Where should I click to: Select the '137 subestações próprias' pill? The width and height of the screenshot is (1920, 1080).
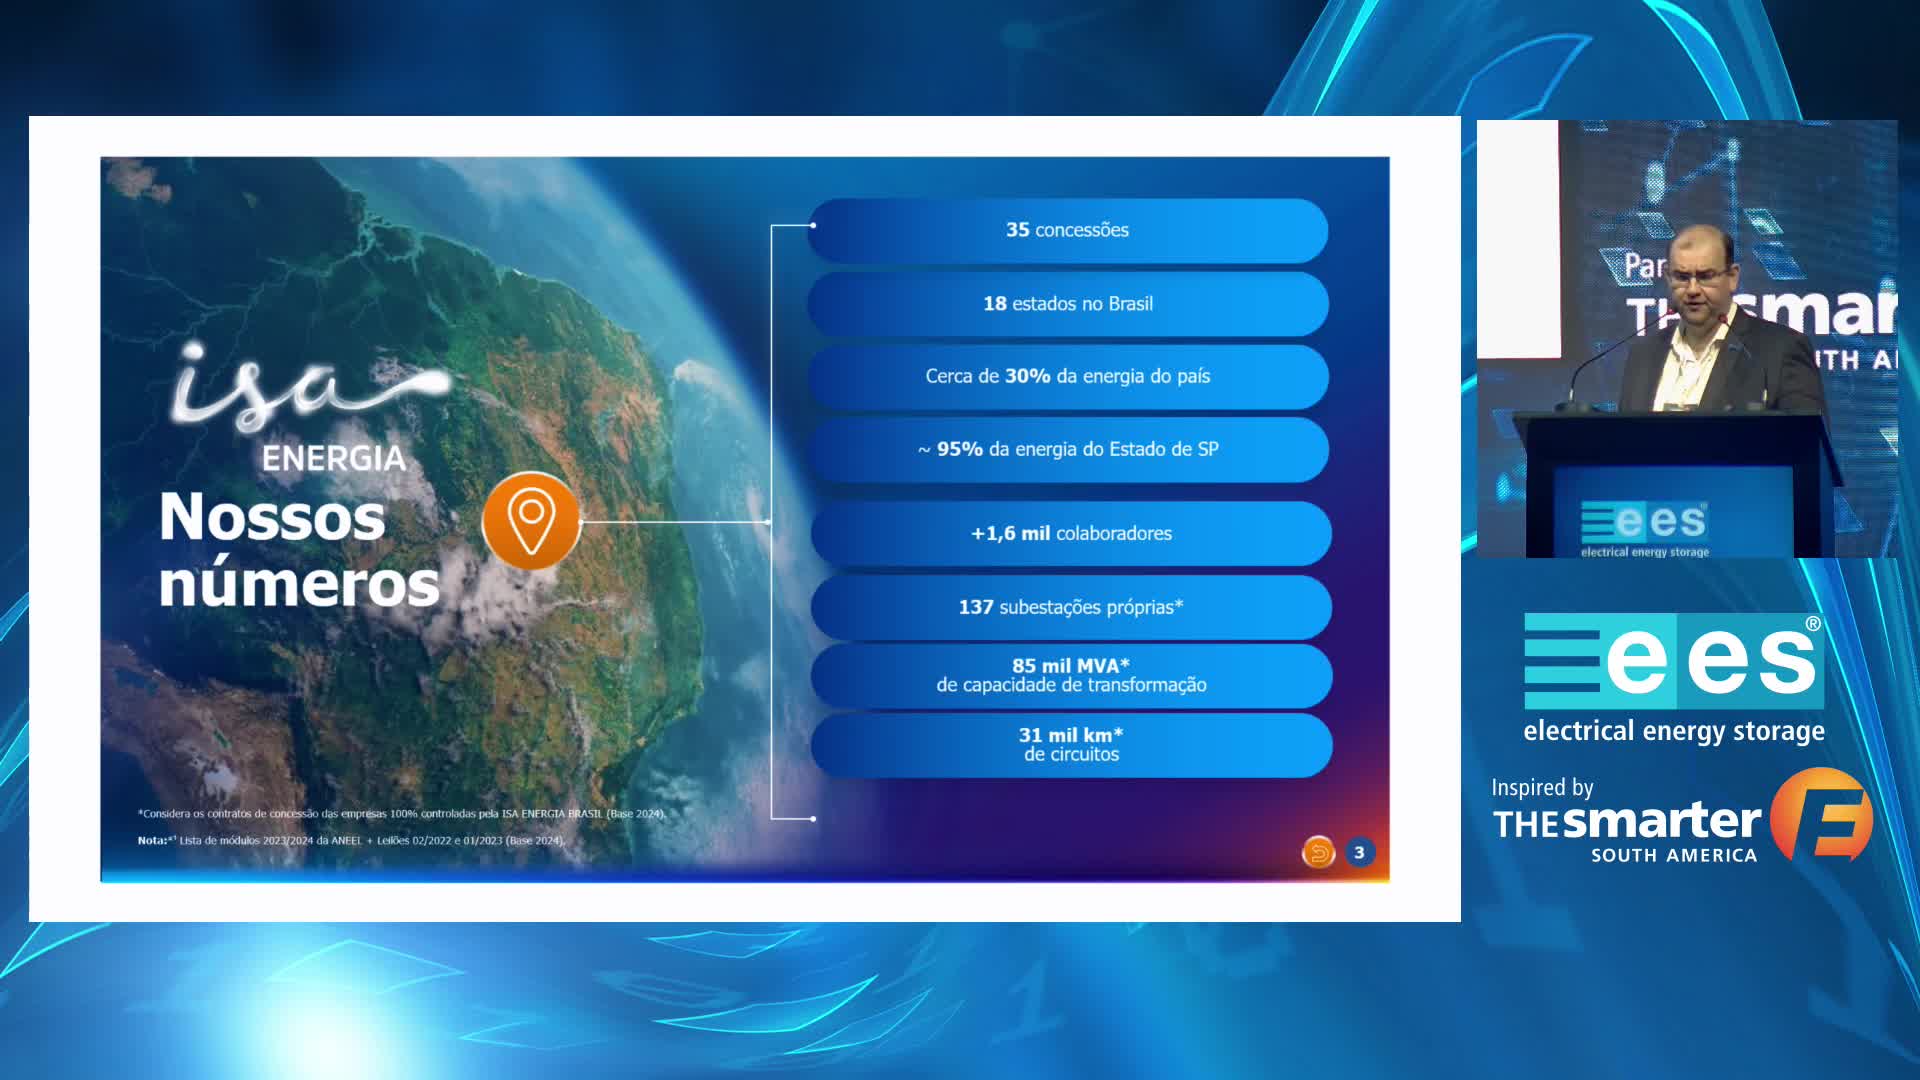tap(1071, 607)
